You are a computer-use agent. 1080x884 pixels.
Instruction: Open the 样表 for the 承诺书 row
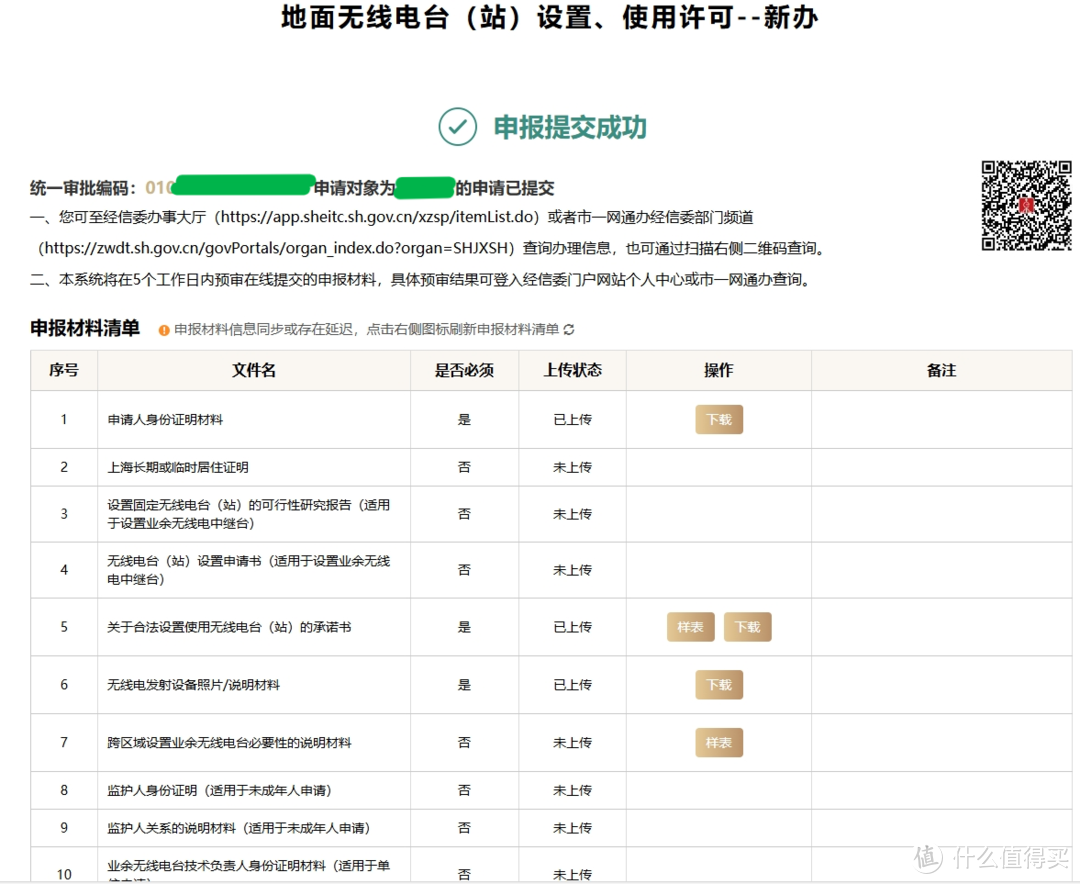tap(690, 627)
